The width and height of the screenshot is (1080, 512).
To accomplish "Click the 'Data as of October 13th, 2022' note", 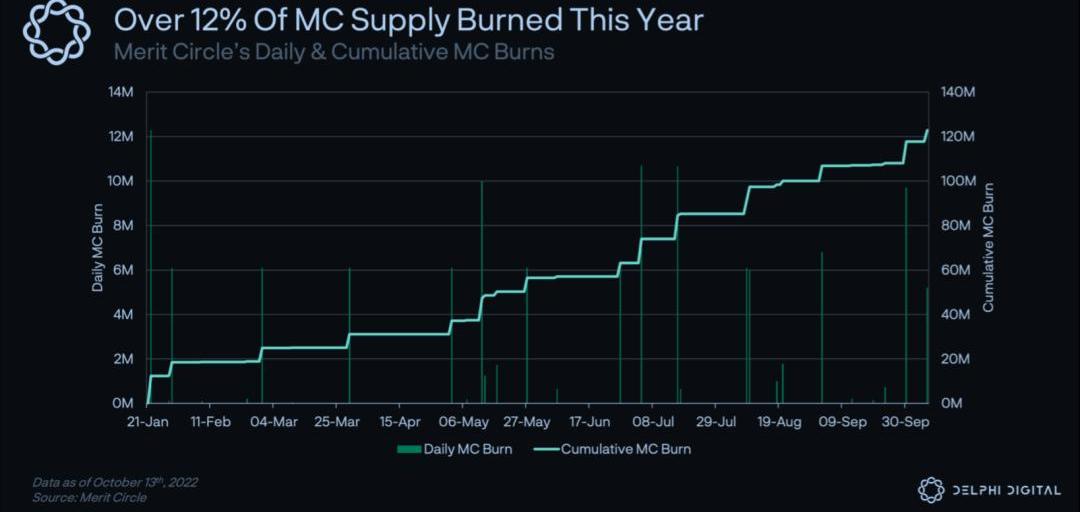I will click(114, 482).
